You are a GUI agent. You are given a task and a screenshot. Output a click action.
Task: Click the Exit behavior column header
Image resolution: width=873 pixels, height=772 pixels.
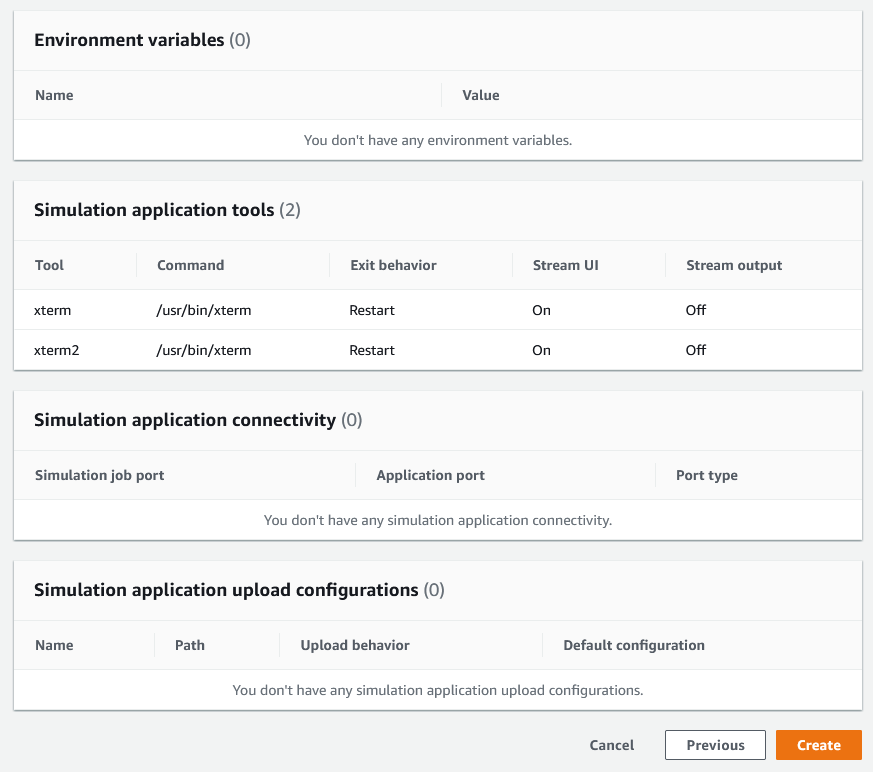[x=393, y=265]
